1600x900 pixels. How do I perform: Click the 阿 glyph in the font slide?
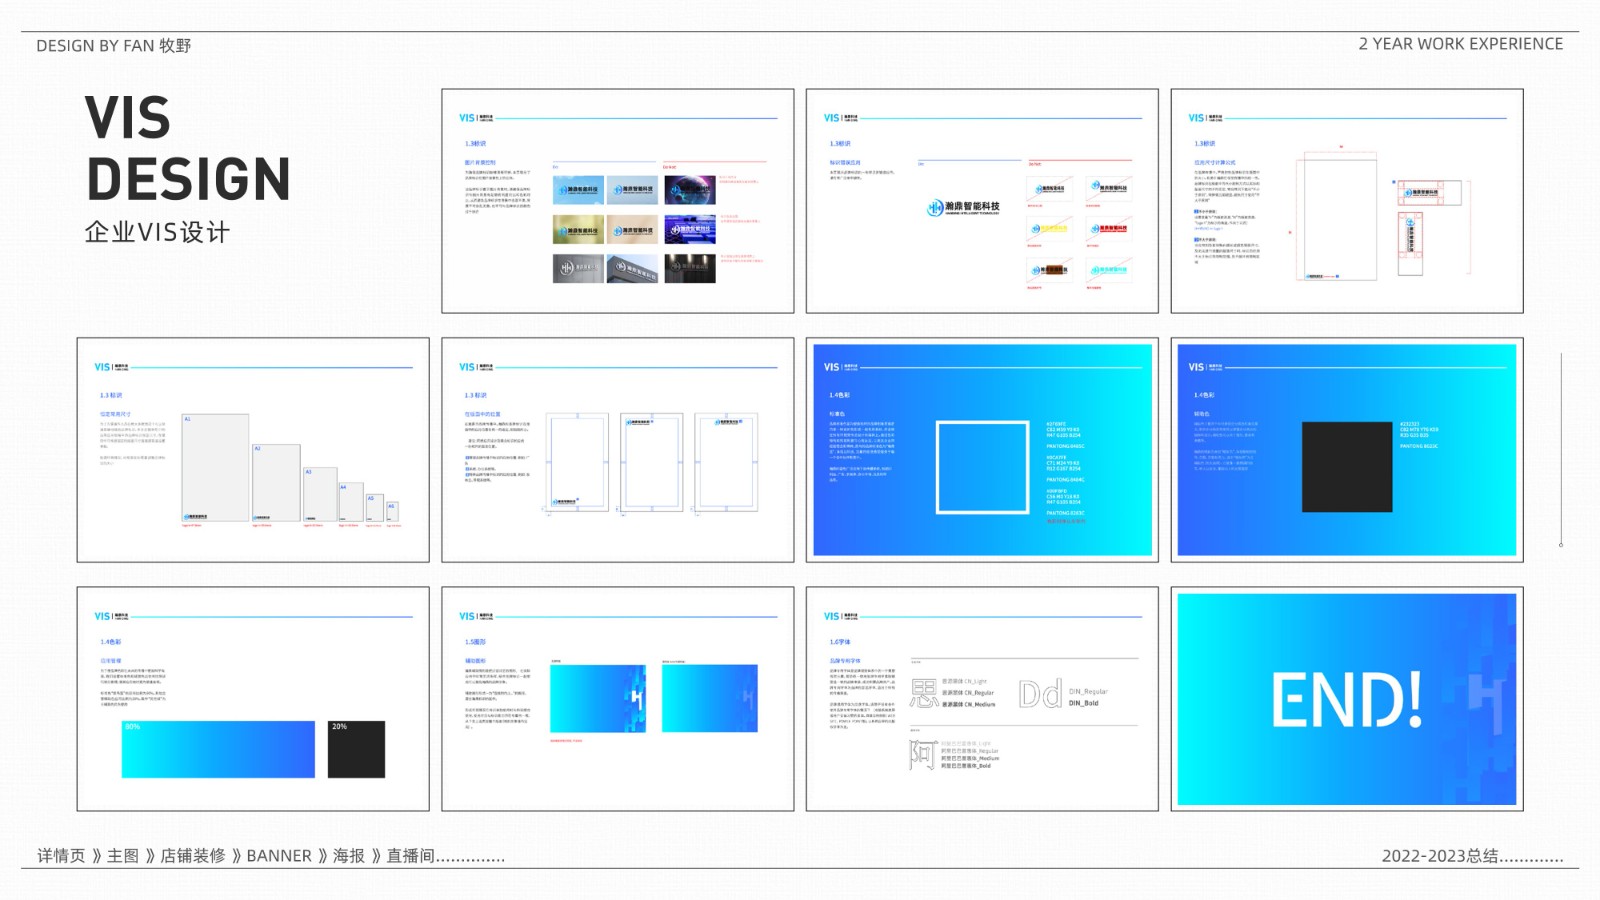(x=922, y=754)
